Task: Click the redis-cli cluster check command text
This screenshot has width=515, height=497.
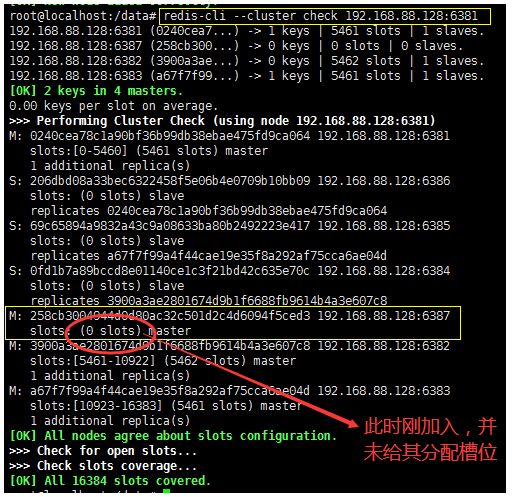Action: click(321, 16)
